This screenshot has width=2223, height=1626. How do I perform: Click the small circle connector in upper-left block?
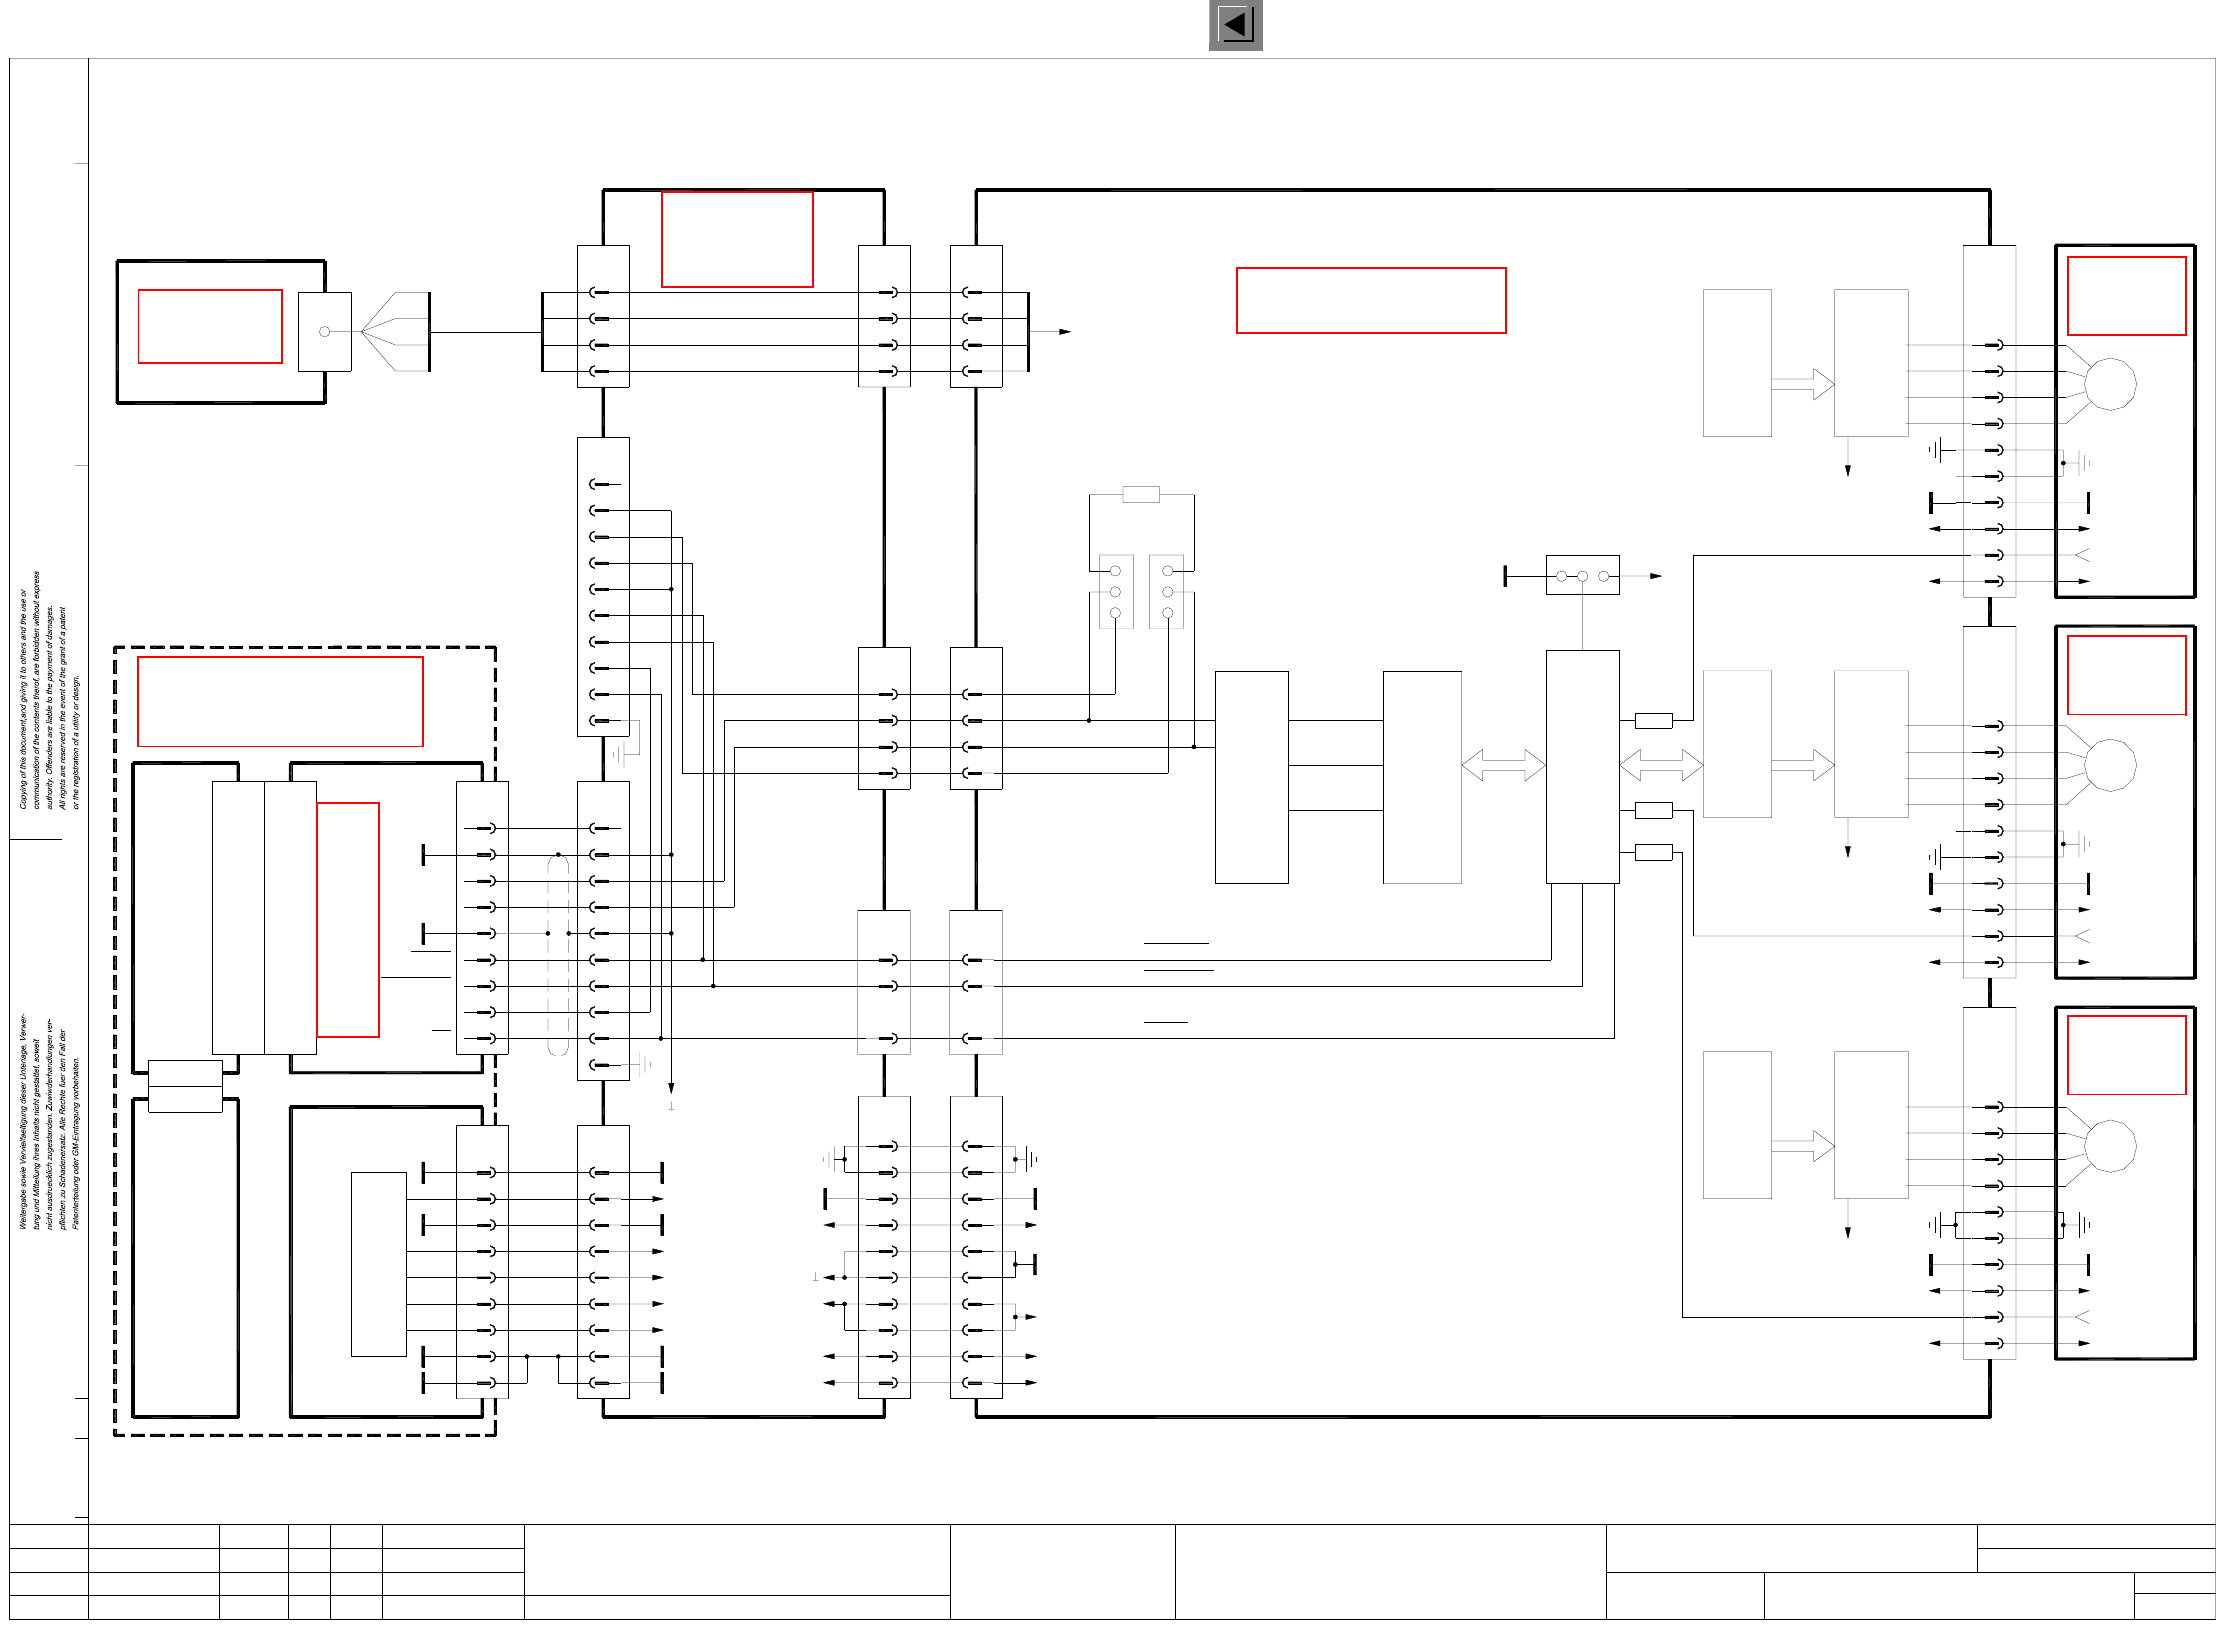[x=324, y=331]
